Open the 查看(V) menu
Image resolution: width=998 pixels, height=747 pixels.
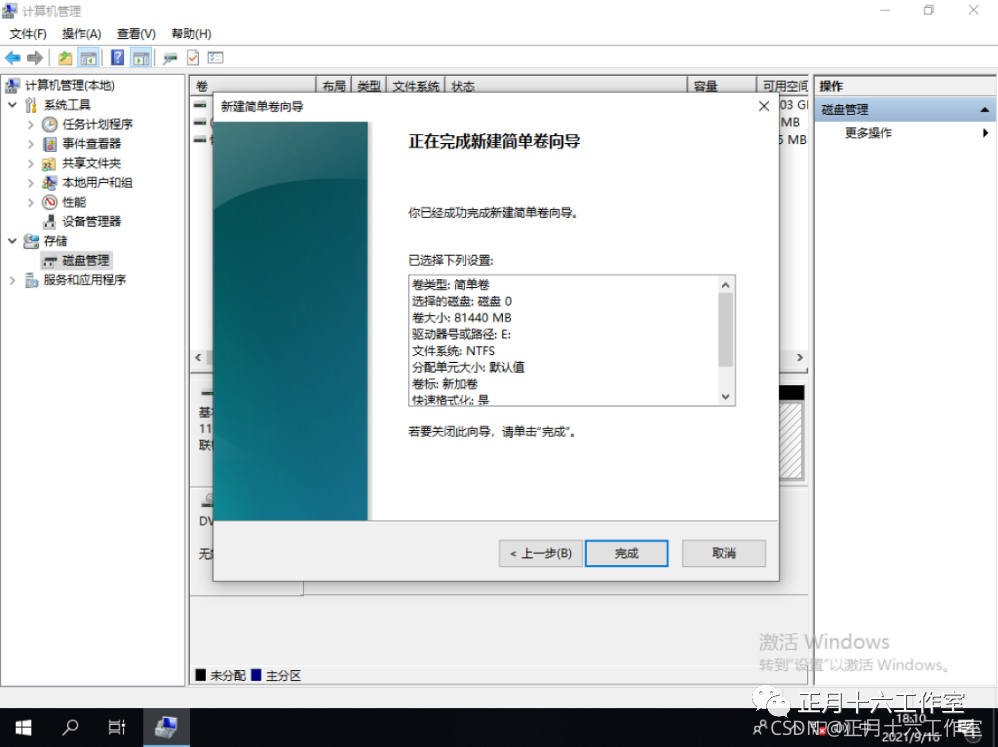136,33
